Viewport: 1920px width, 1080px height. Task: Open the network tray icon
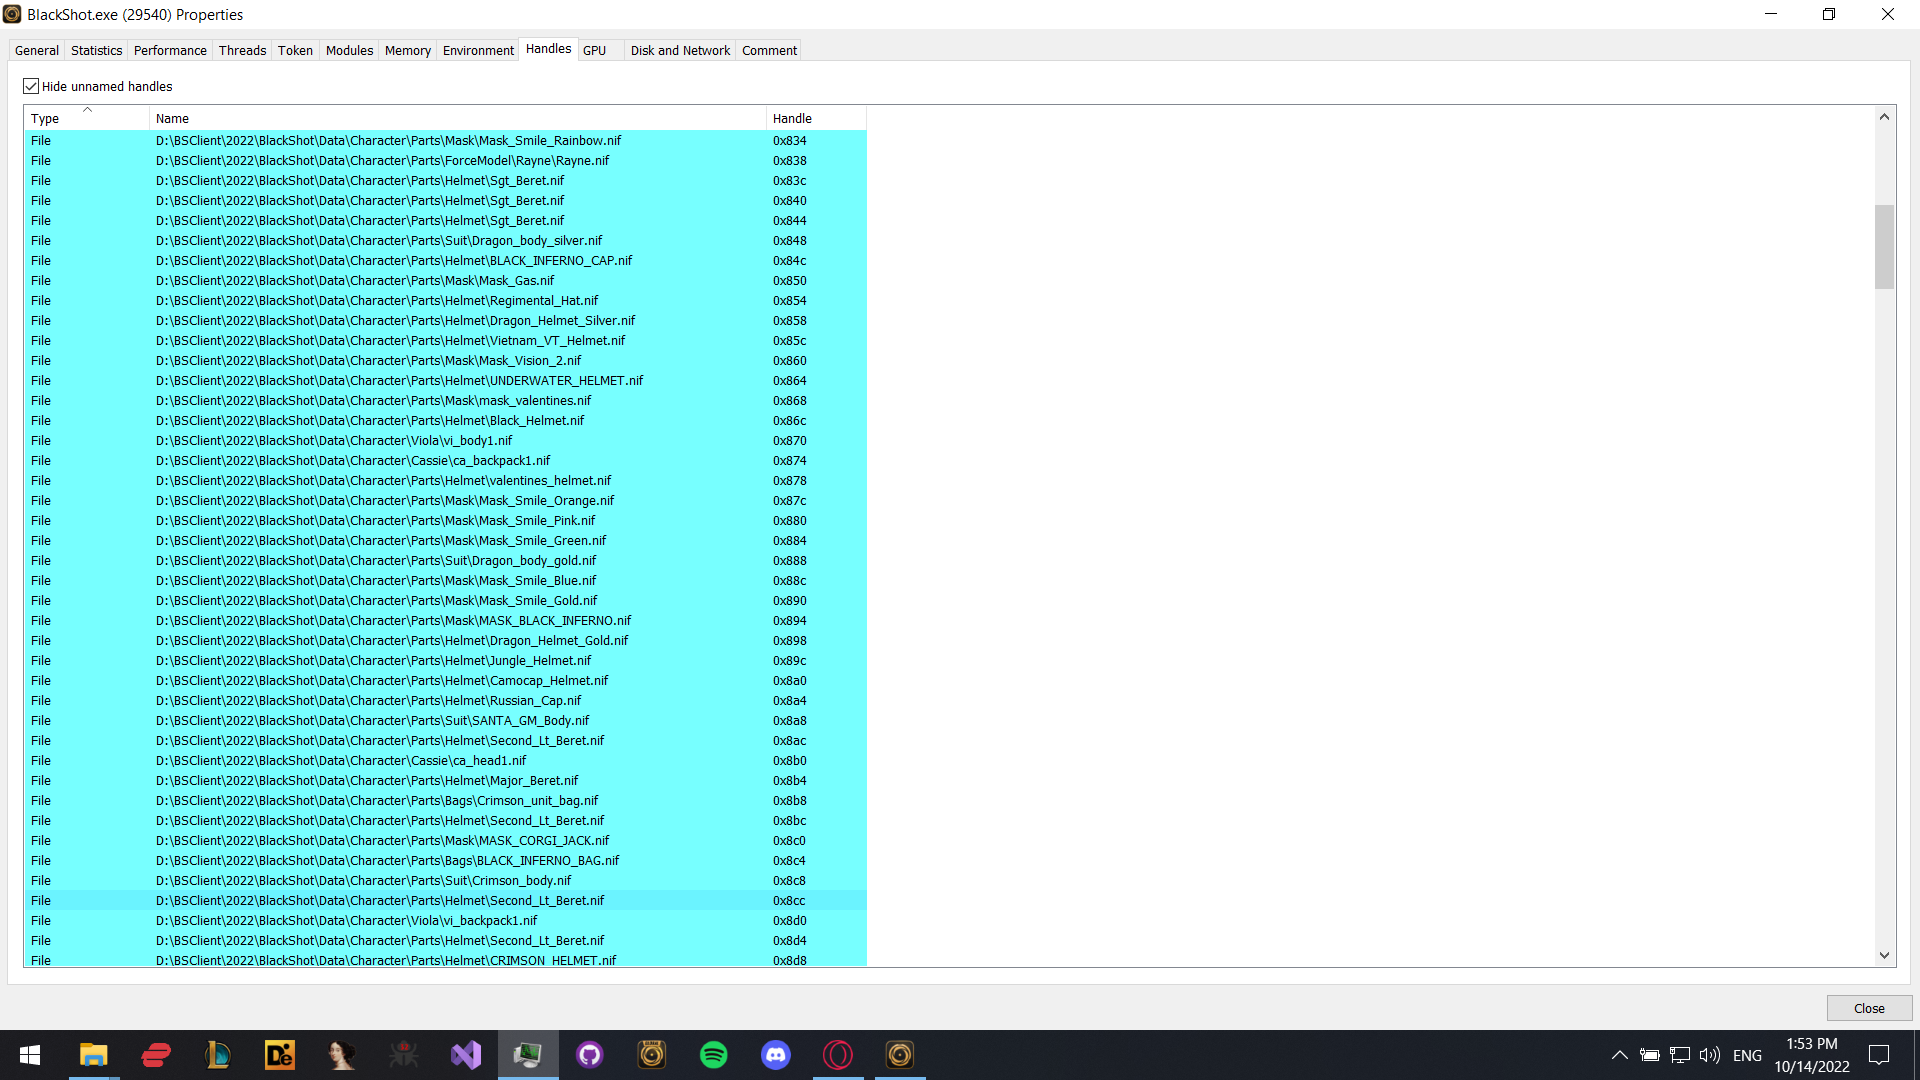click(1680, 1055)
